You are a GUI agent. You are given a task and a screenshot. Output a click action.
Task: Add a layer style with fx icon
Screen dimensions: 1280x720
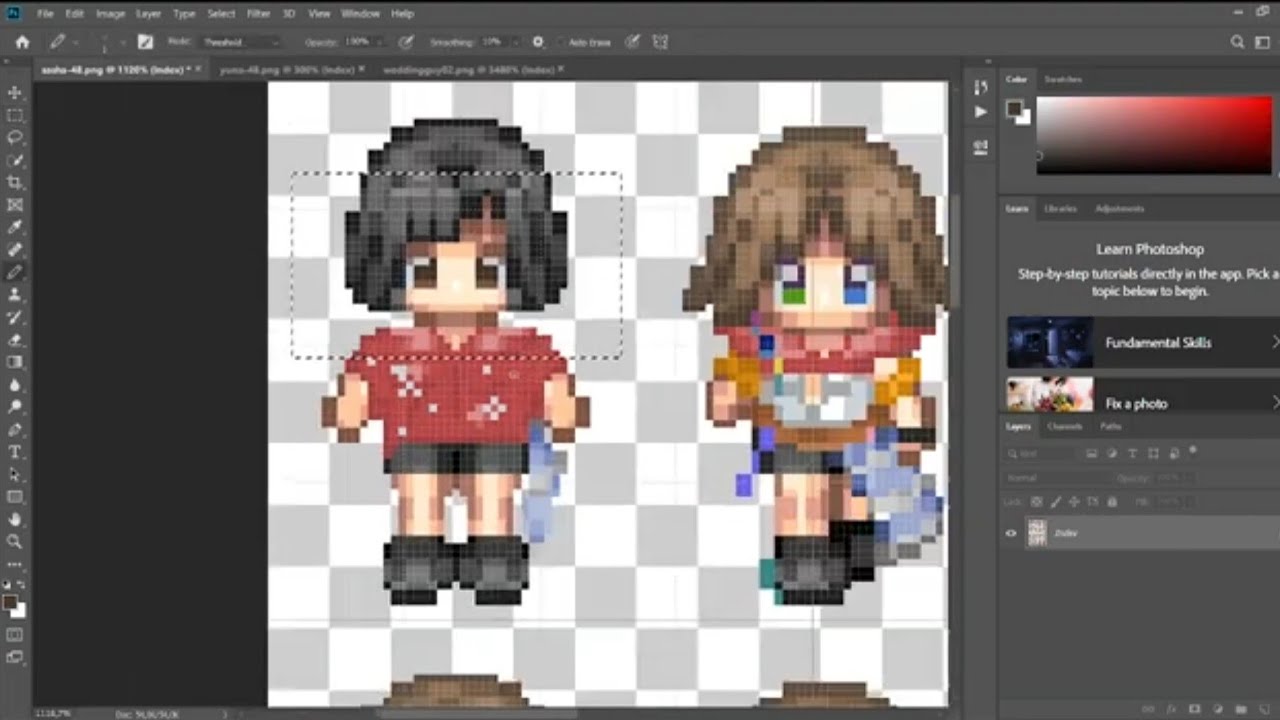point(1171,709)
